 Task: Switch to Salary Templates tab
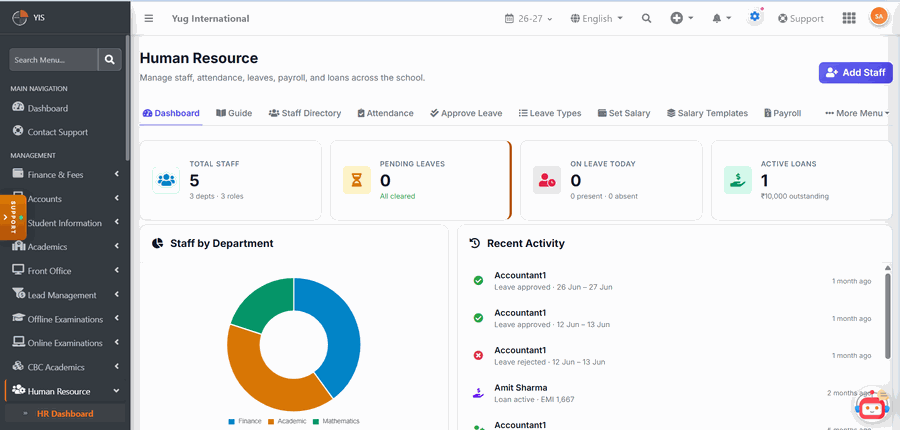[x=707, y=113]
